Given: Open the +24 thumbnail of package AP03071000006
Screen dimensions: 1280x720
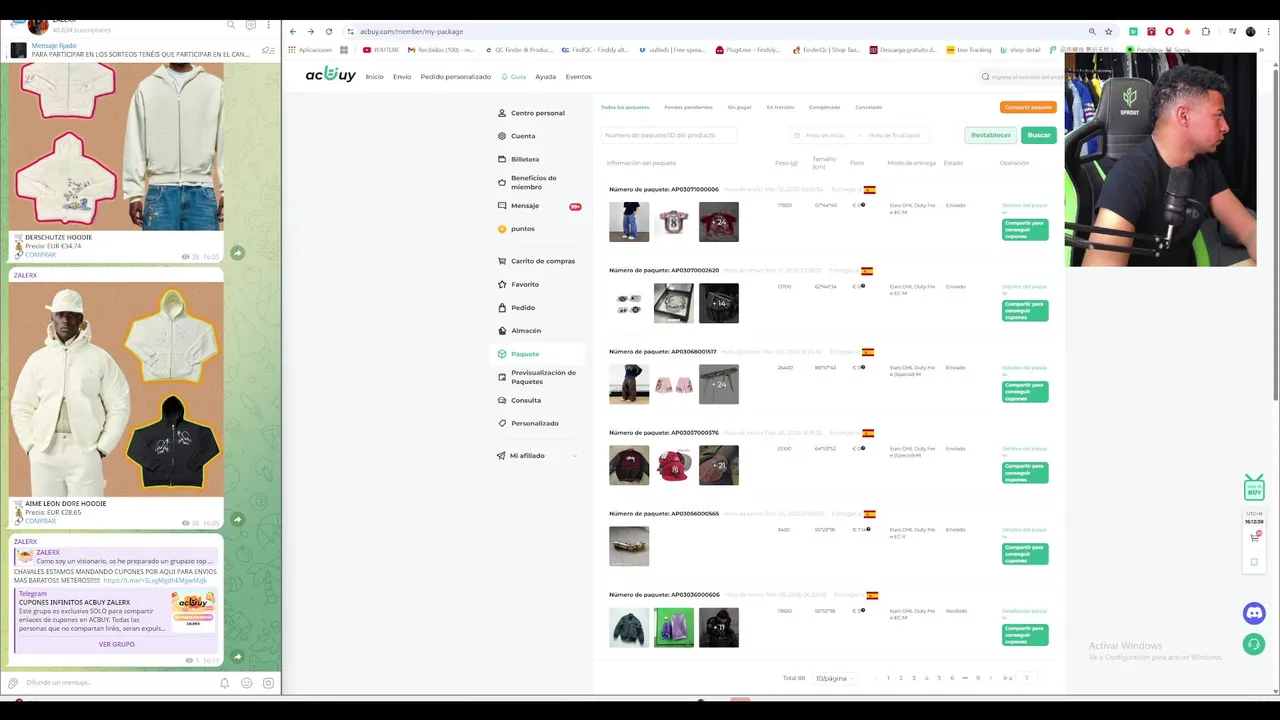Looking at the screenshot, I should coord(719,222).
